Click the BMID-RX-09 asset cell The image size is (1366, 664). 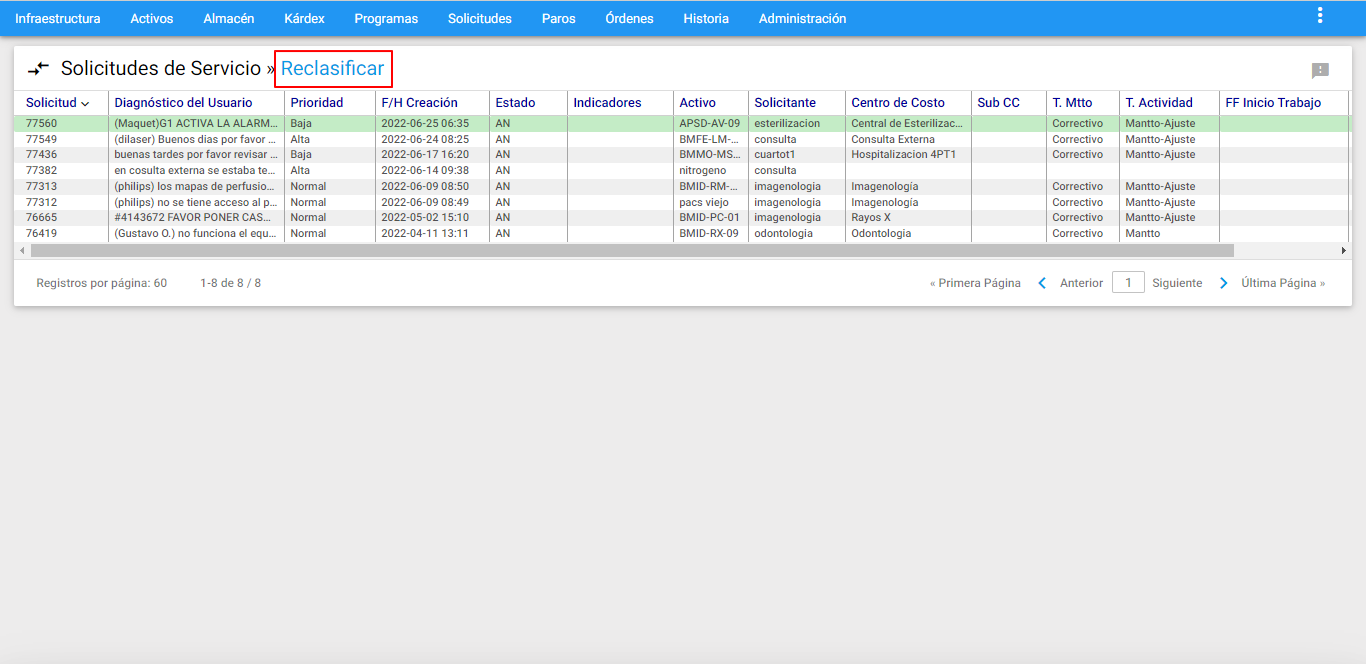click(710, 233)
